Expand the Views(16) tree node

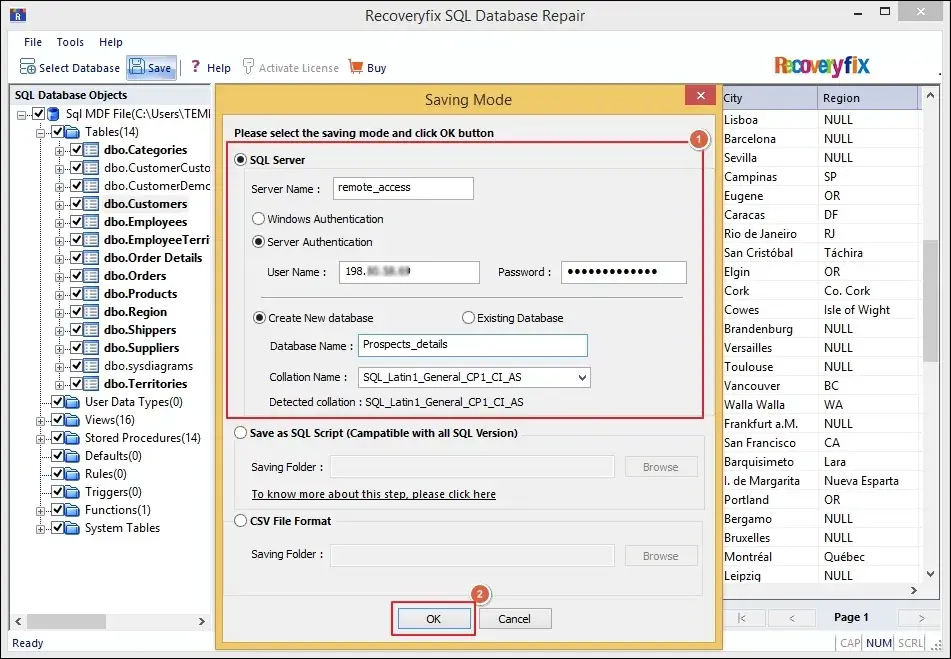click(x=41, y=421)
